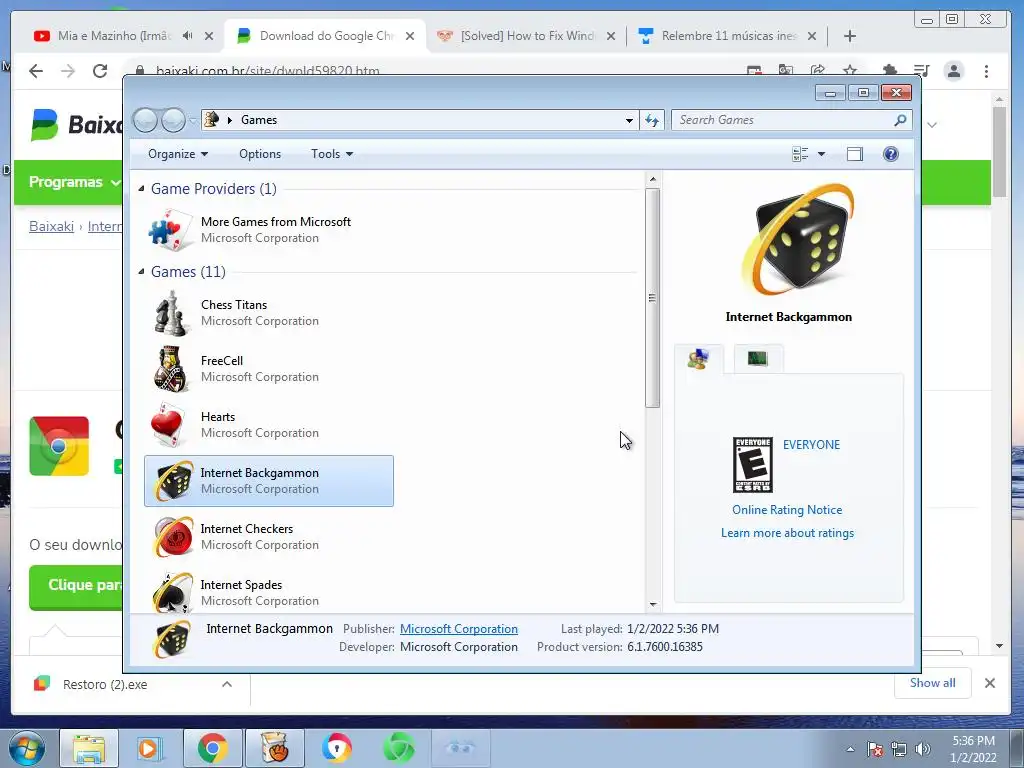Image resolution: width=1024 pixels, height=768 pixels.
Task: Click the large Internet Backgammon preview image
Action: tap(797, 240)
